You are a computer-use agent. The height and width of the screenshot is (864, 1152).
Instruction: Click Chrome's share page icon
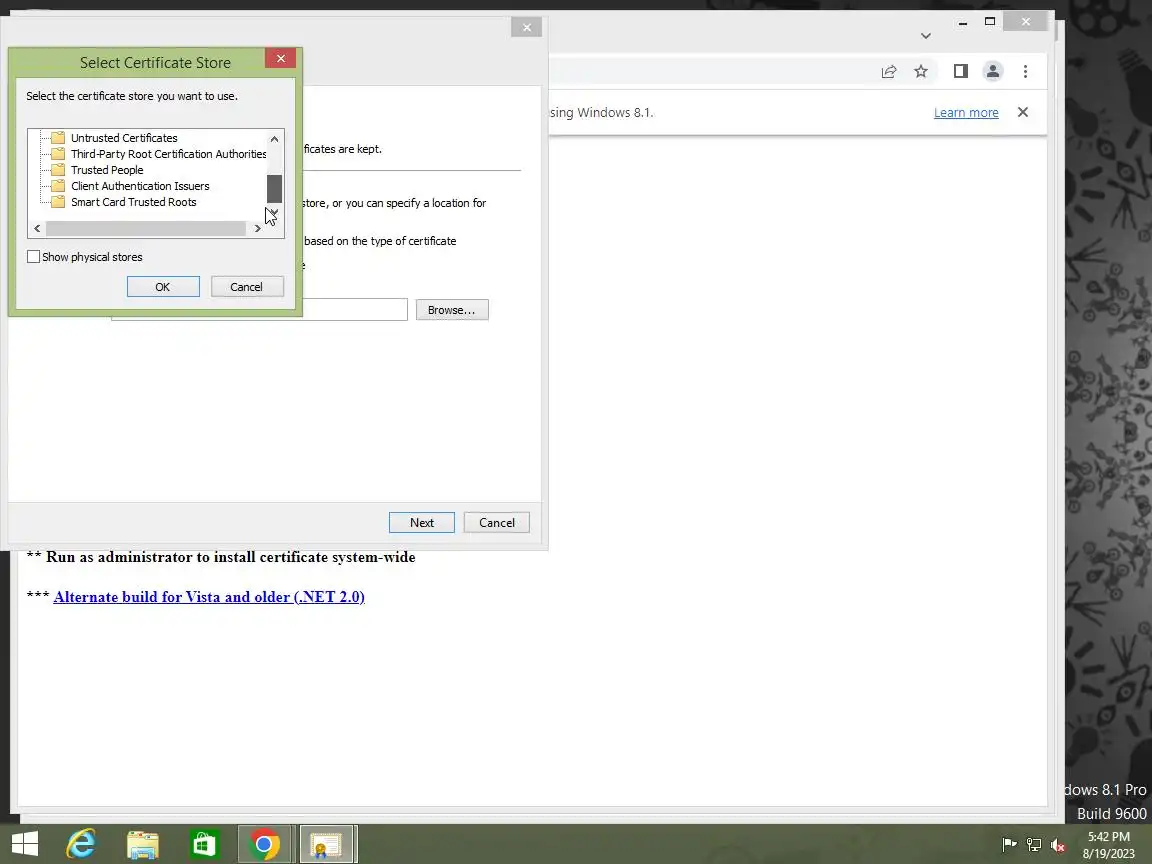coord(889,71)
